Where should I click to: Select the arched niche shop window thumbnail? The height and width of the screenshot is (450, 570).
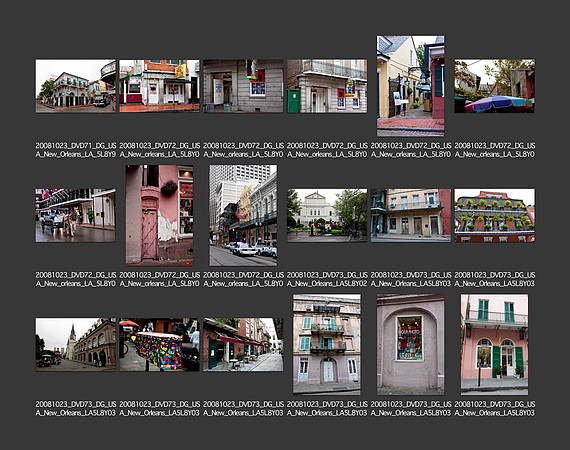[411, 344]
